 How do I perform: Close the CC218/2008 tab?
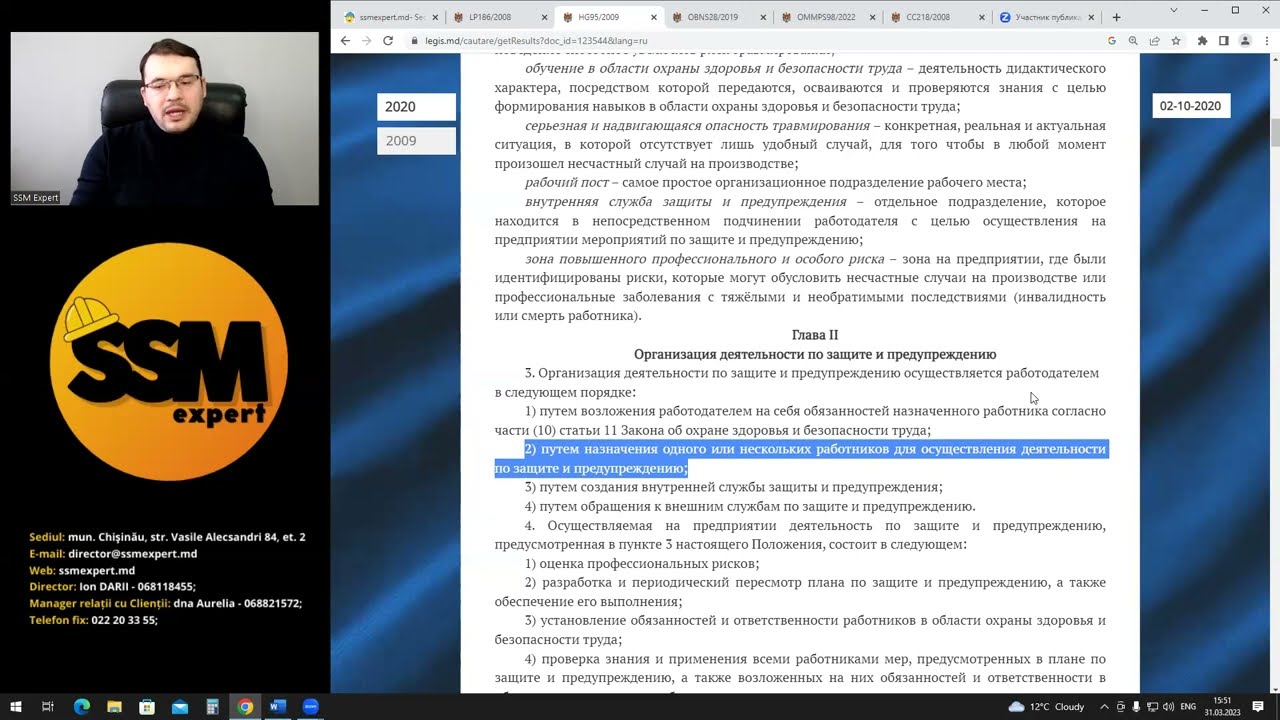982,17
